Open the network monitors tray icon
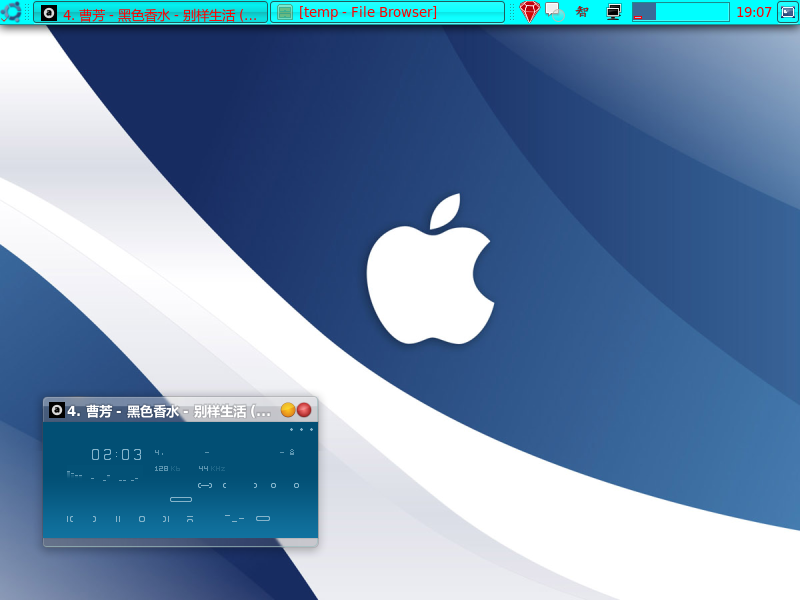The height and width of the screenshot is (600, 800). coord(613,12)
